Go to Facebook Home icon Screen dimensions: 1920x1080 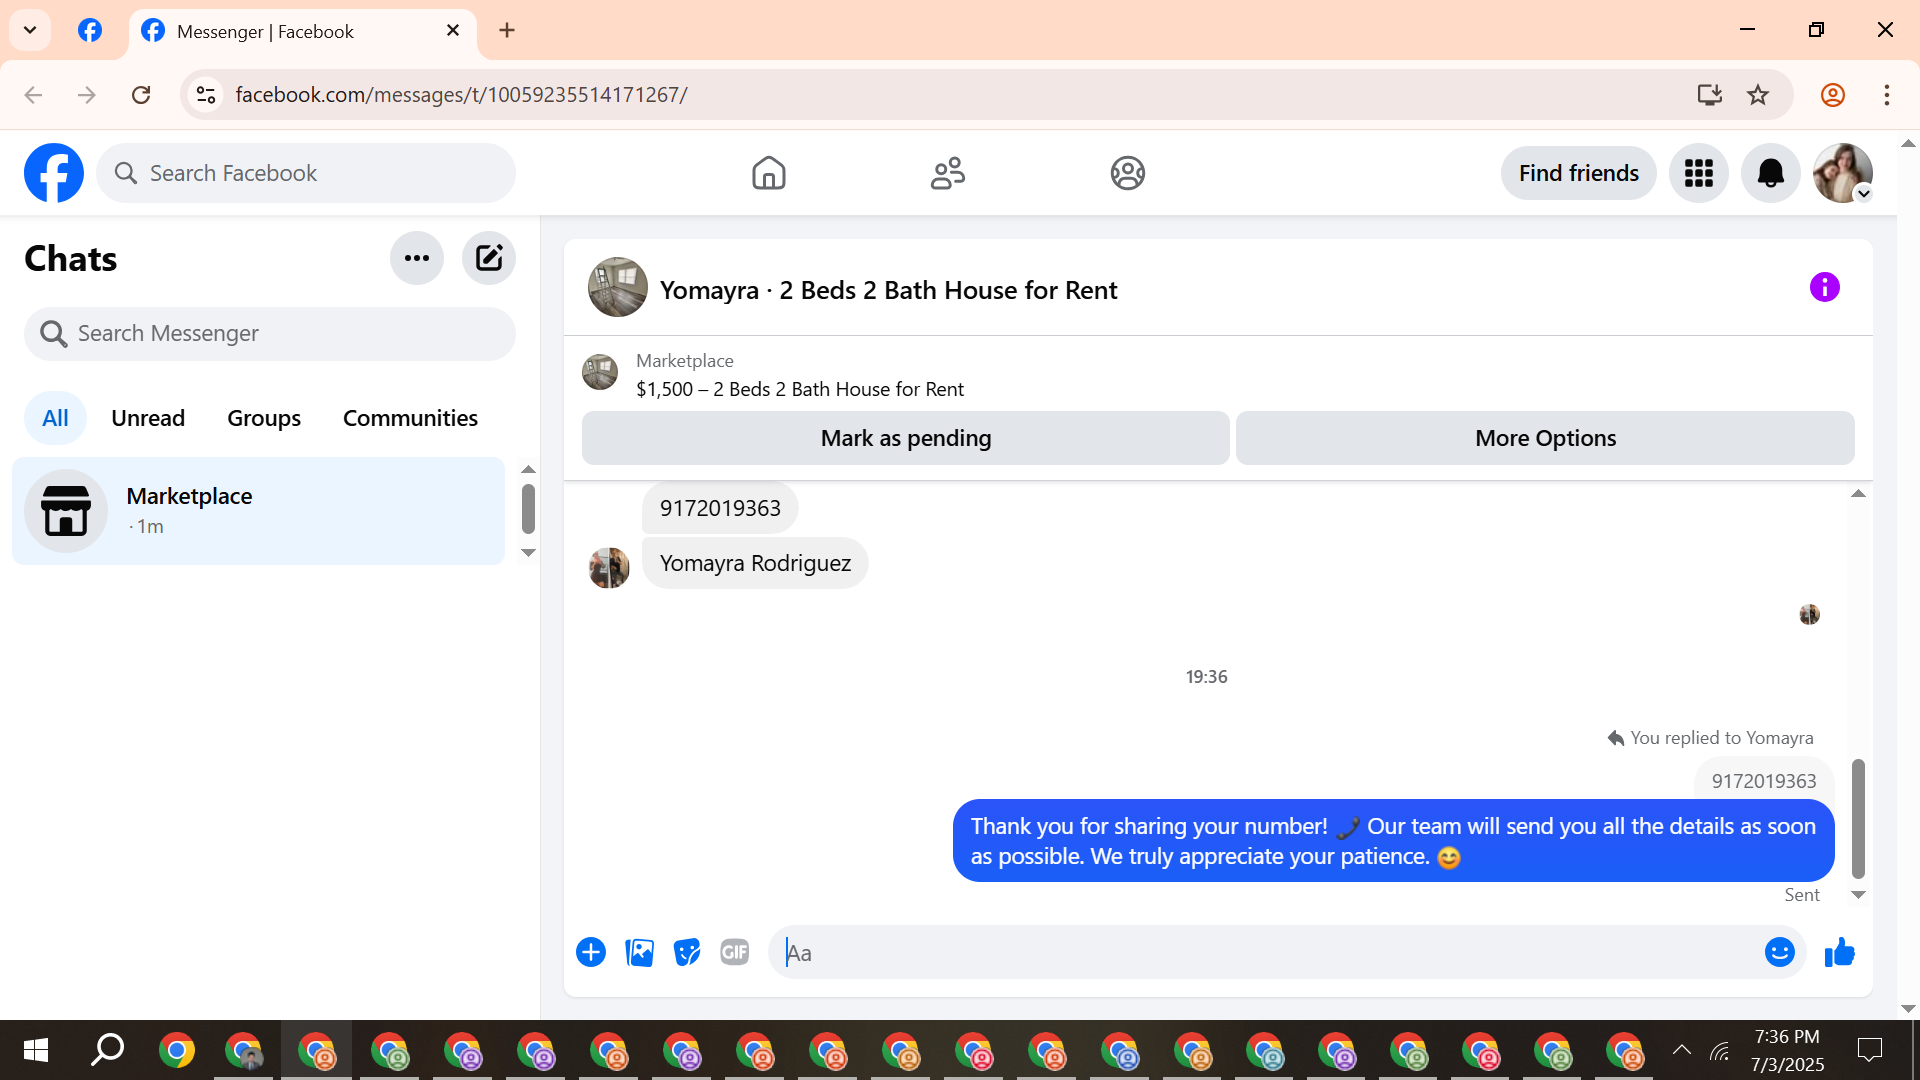pyautogui.click(x=768, y=173)
